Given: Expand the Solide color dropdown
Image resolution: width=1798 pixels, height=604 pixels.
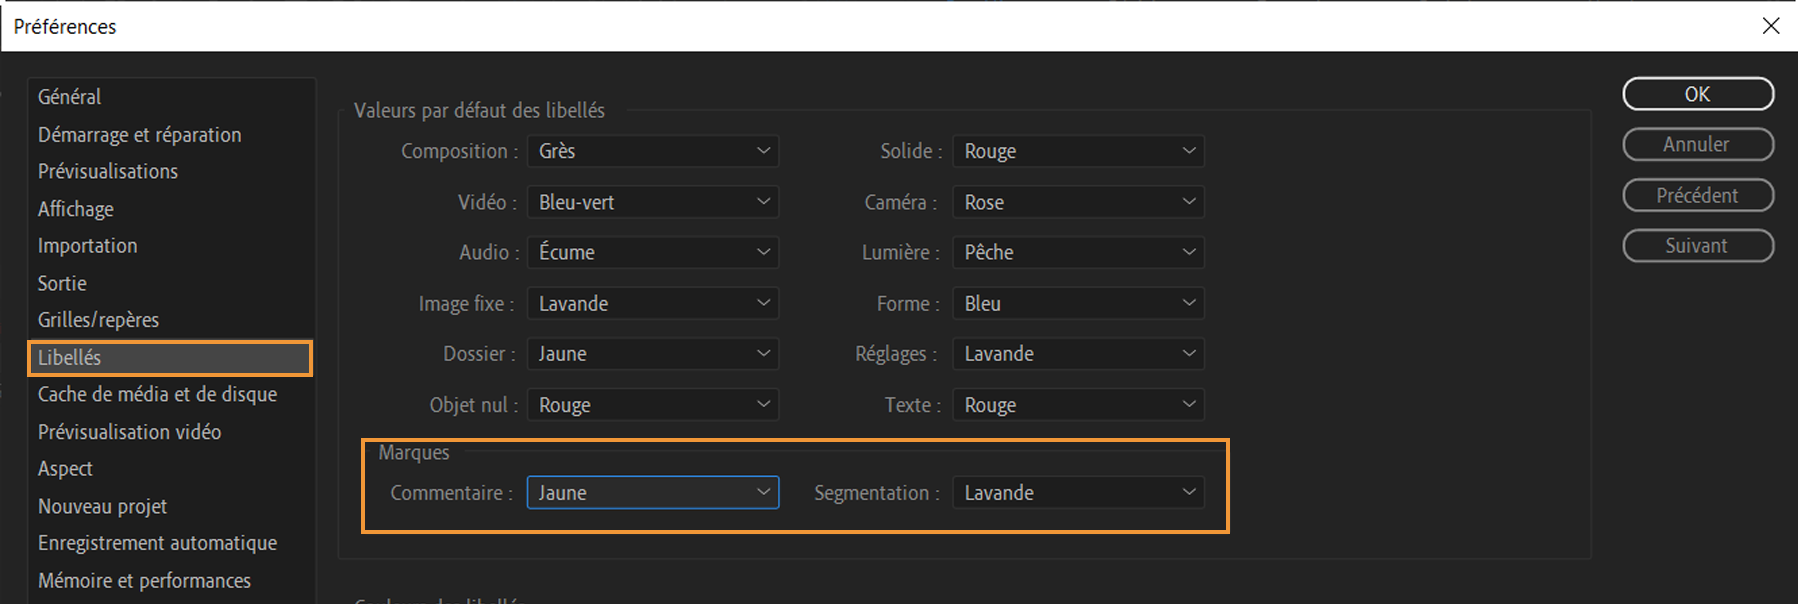Looking at the screenshot, I should (x=1078, y=151).
